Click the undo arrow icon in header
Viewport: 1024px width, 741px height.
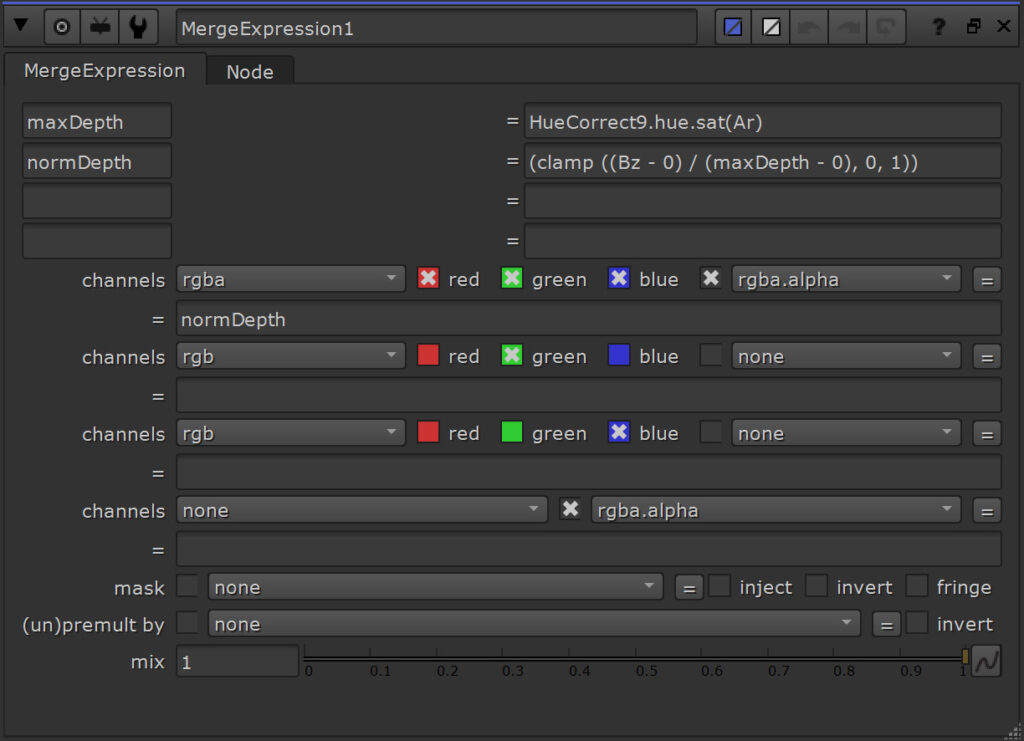pyautogui.click(x=809, y=27)
